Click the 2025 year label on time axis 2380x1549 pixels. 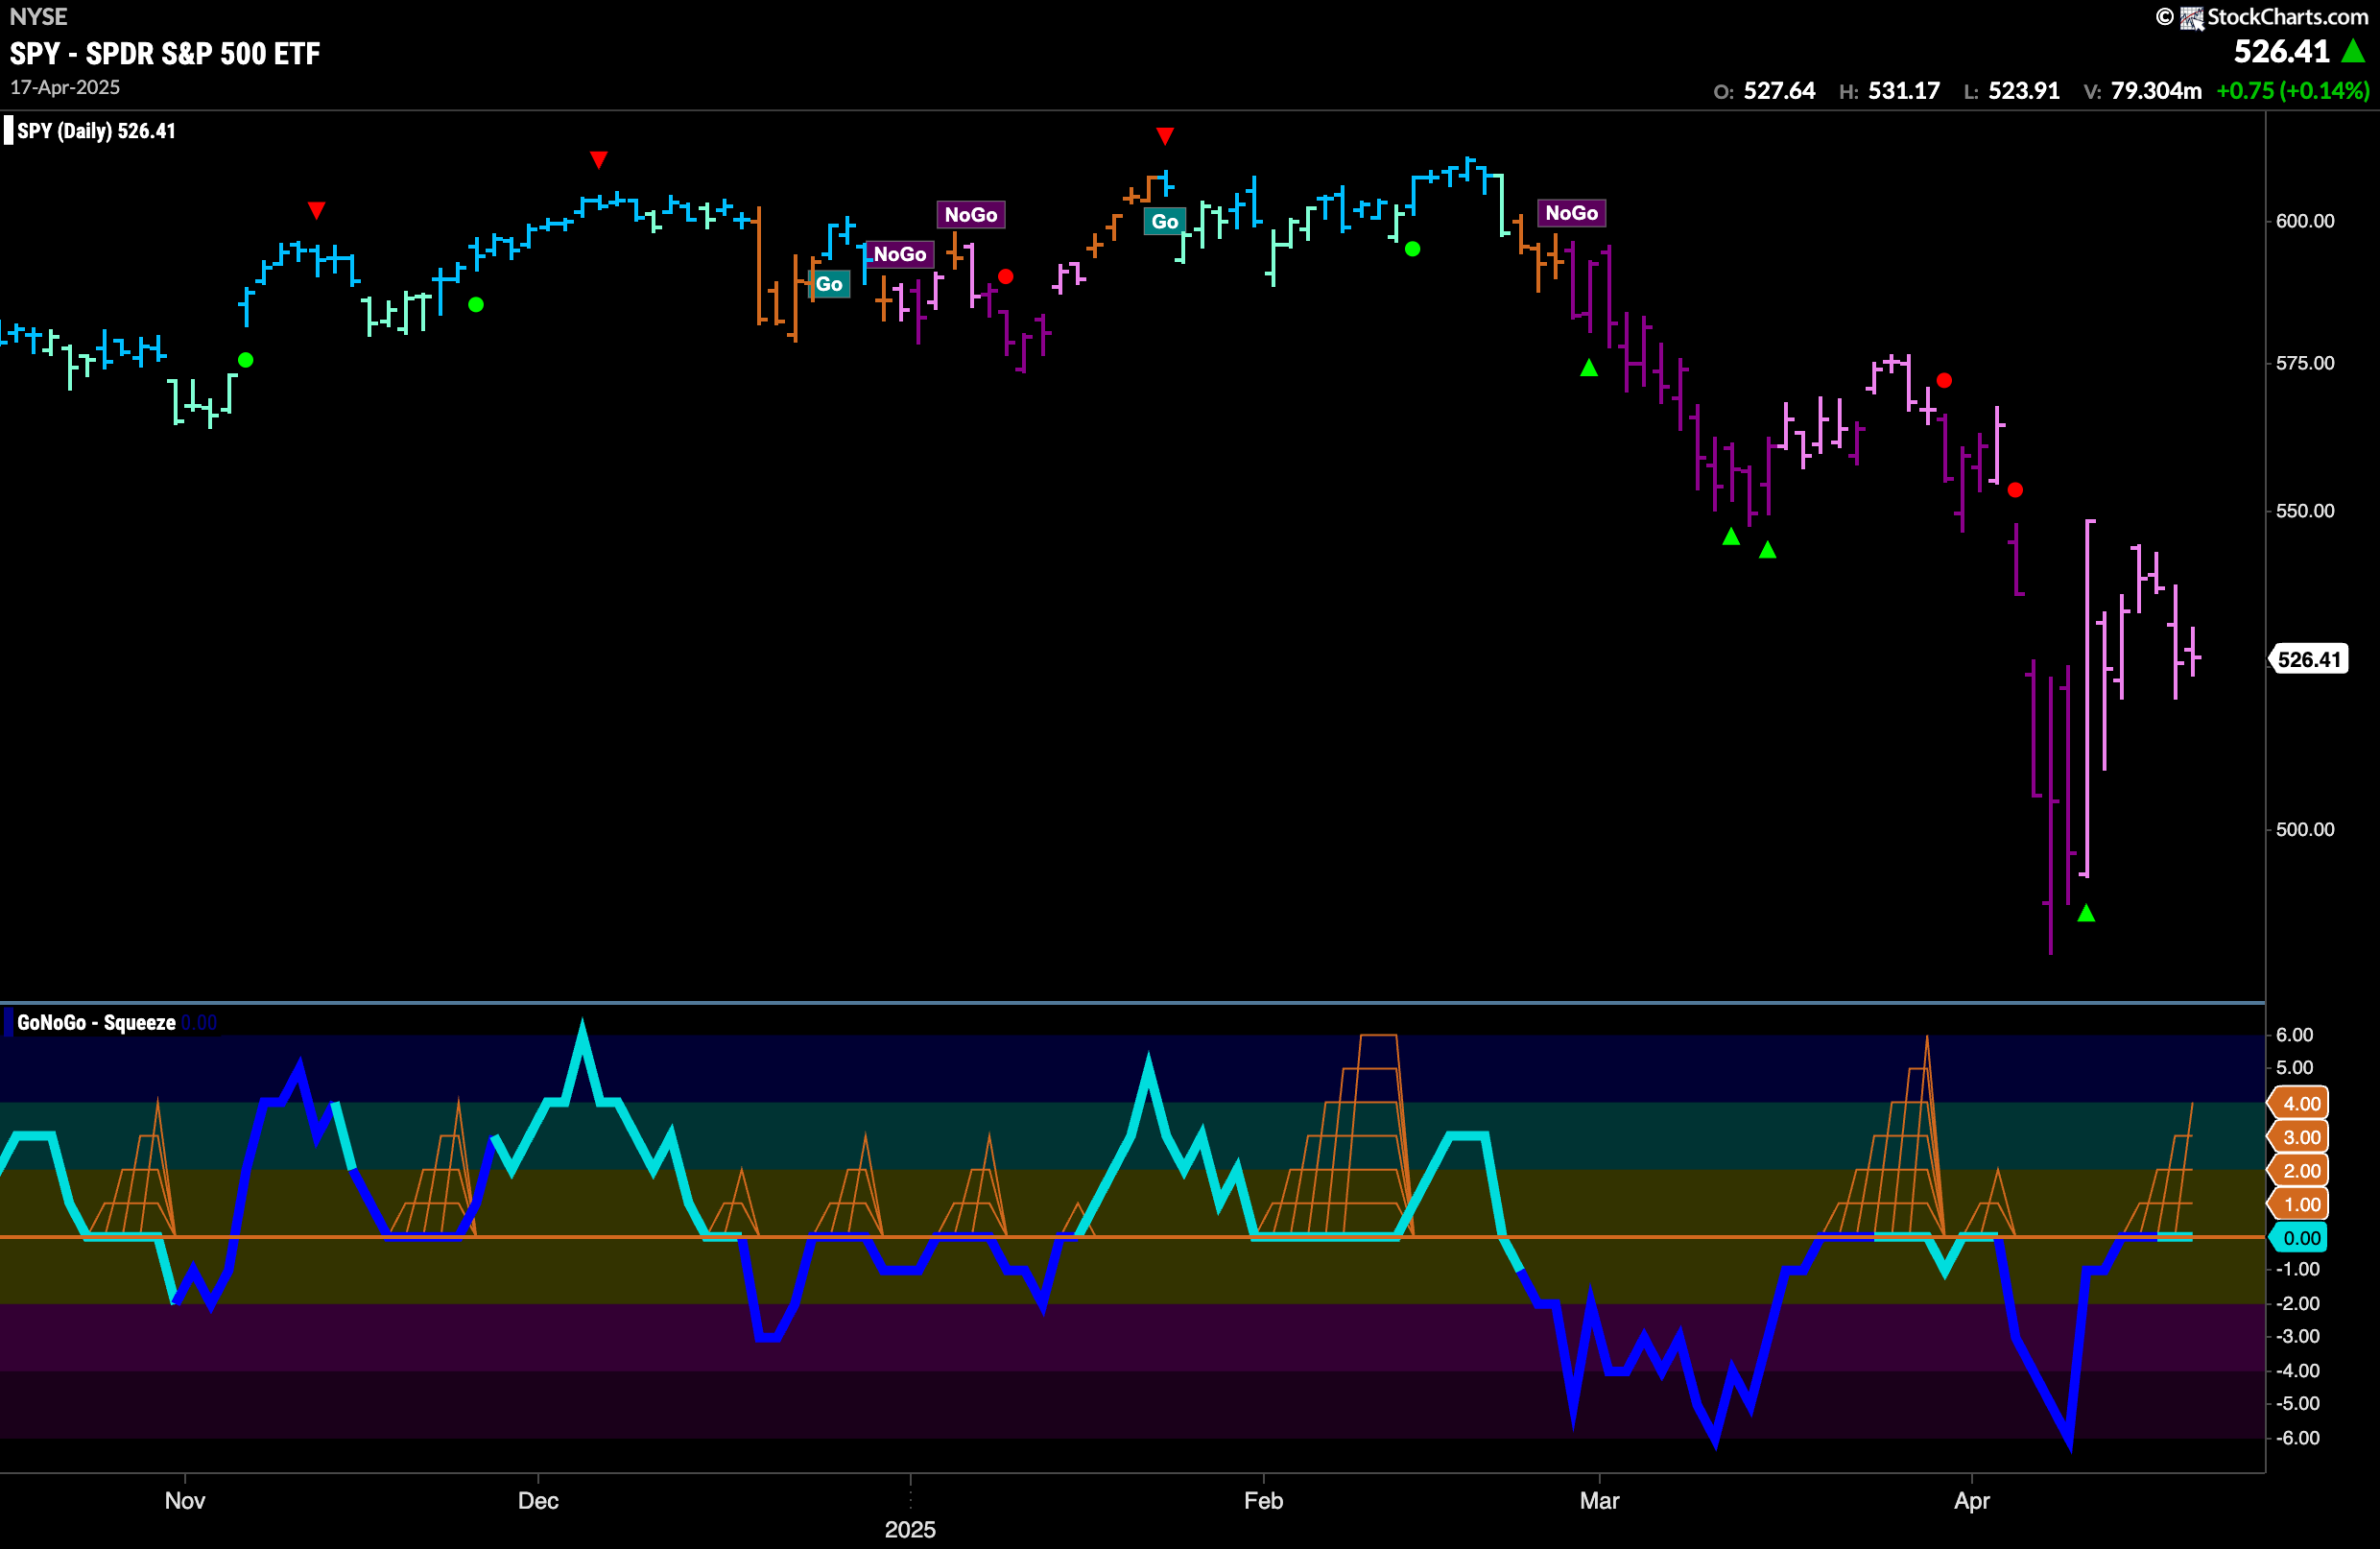(x=910, y=1529)
